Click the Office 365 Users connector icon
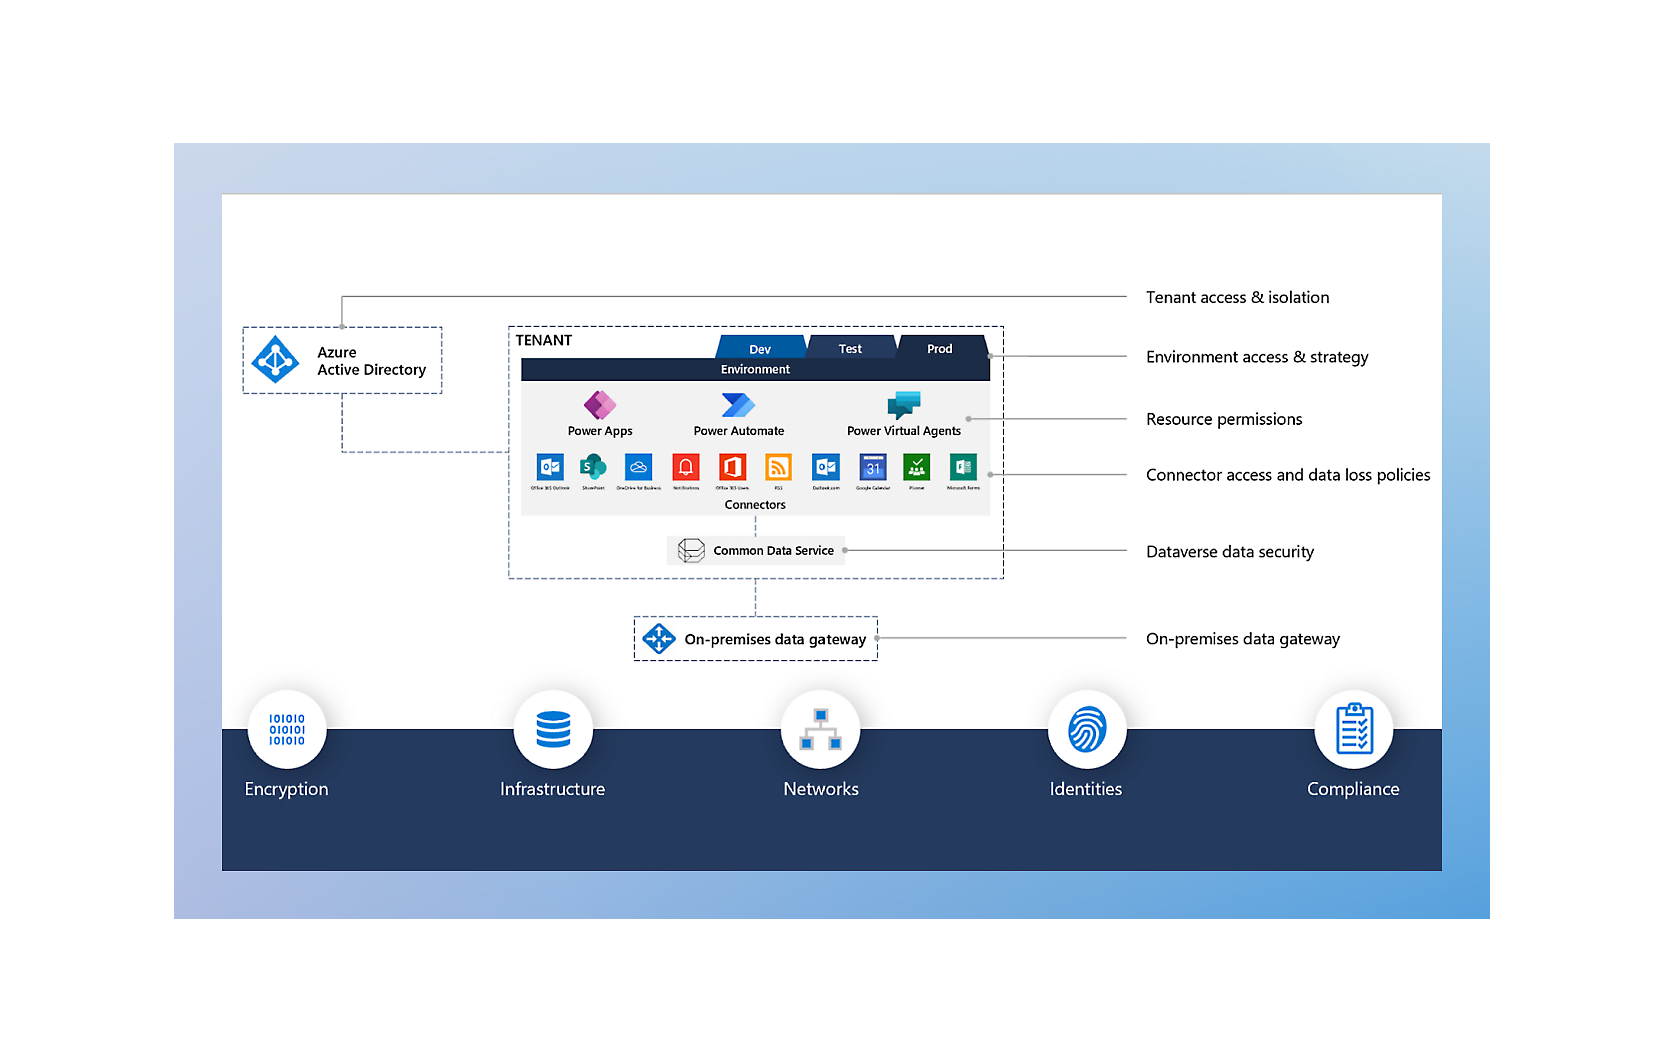 [732, 467]
